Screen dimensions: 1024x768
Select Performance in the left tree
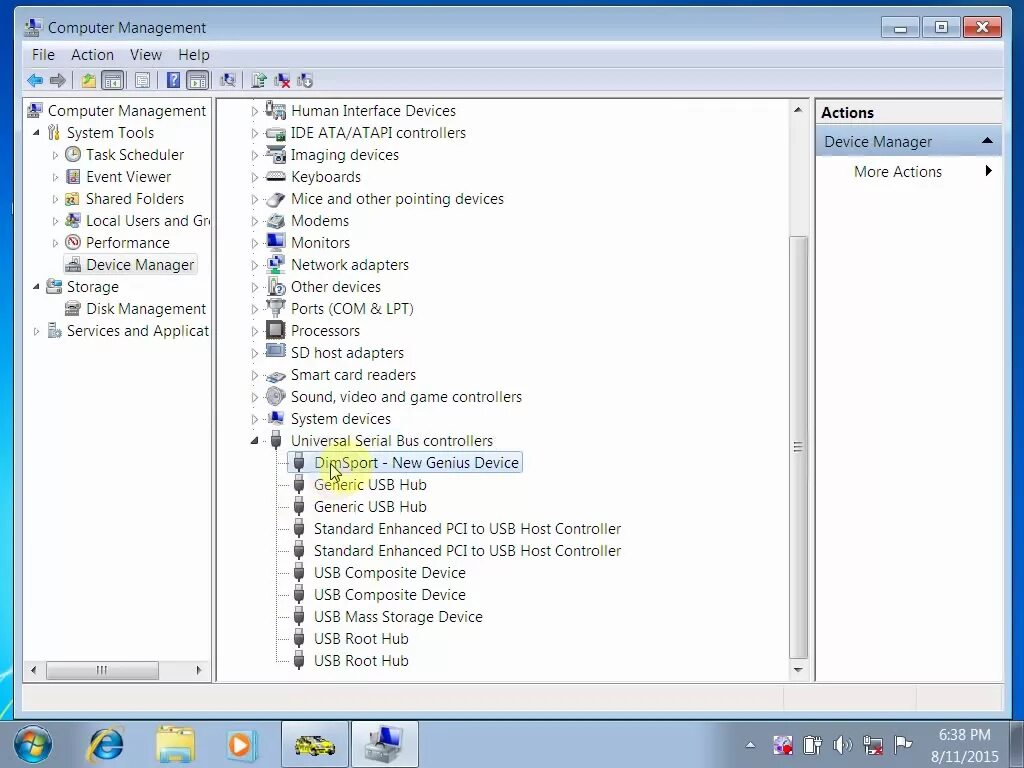tap(127, 243)
